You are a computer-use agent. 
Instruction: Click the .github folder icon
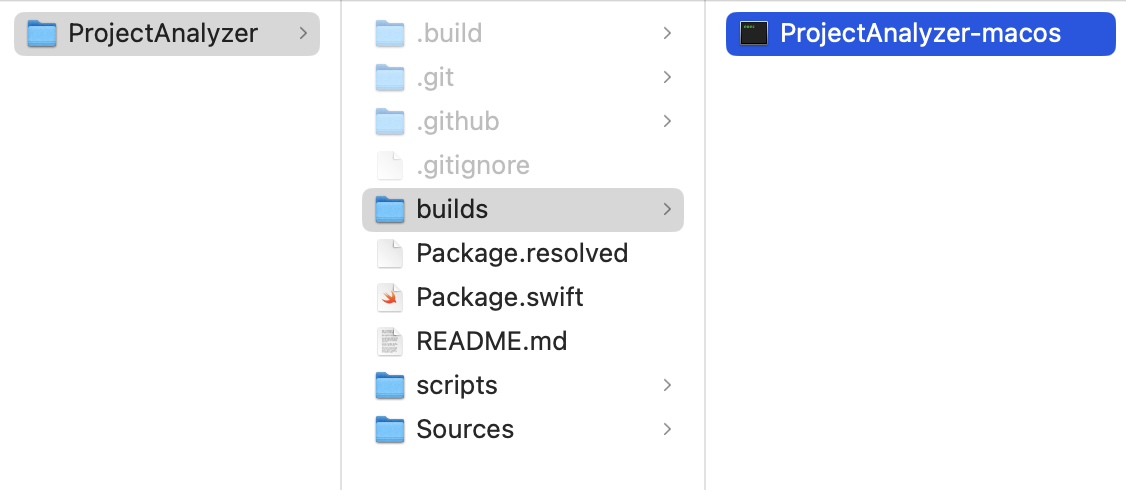tap(389, 121)
